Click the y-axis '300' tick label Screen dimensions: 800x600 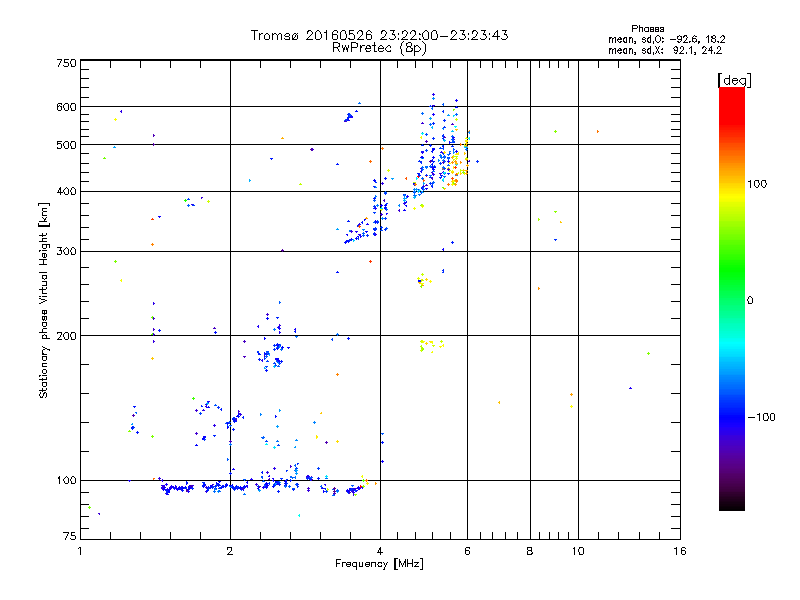[x=66, y=252]
